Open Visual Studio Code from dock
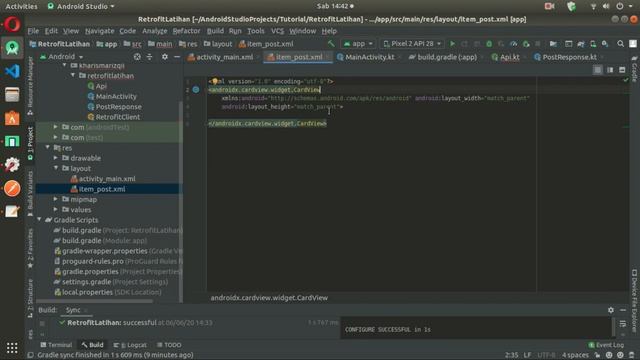The image size is (640, 360). (x=12, y=71)
